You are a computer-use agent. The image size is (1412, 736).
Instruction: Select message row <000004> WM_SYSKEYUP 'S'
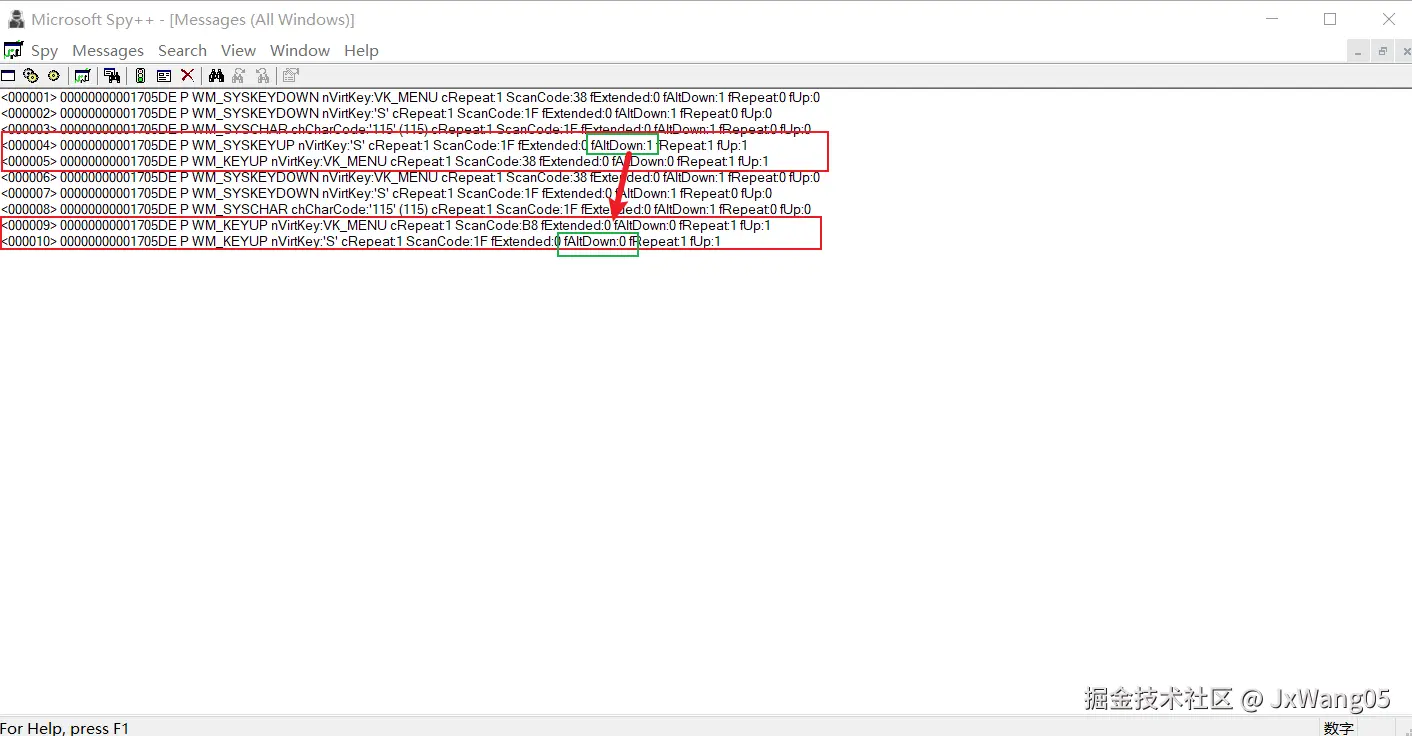click(374, 145)
